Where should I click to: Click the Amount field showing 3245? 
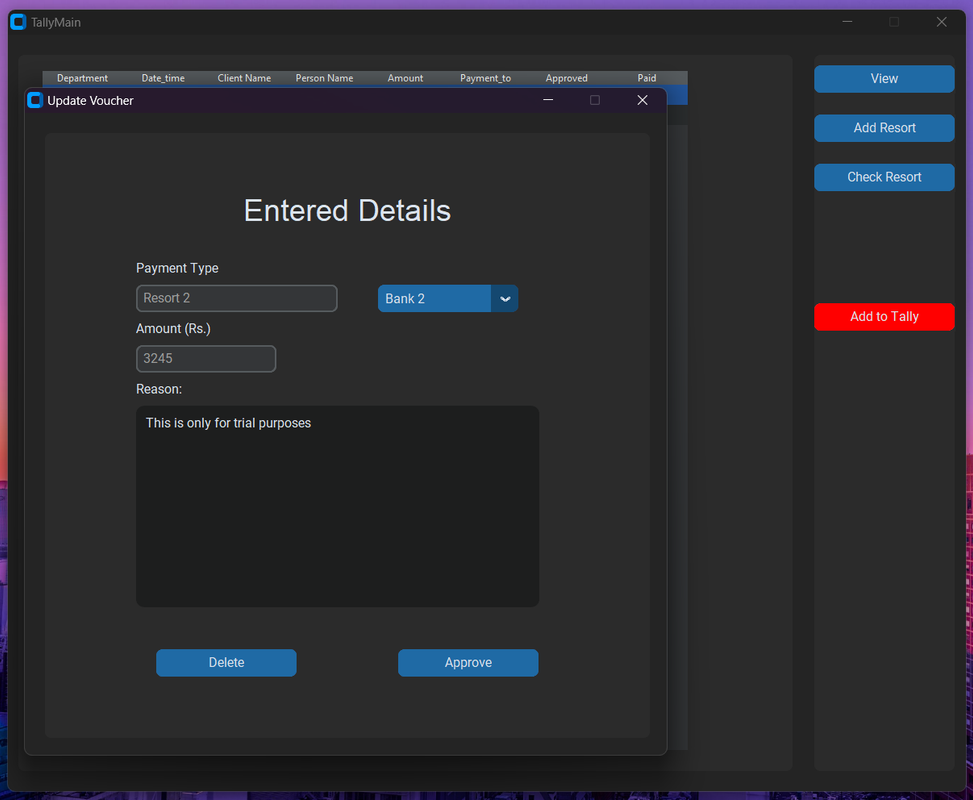pos(206,359)
